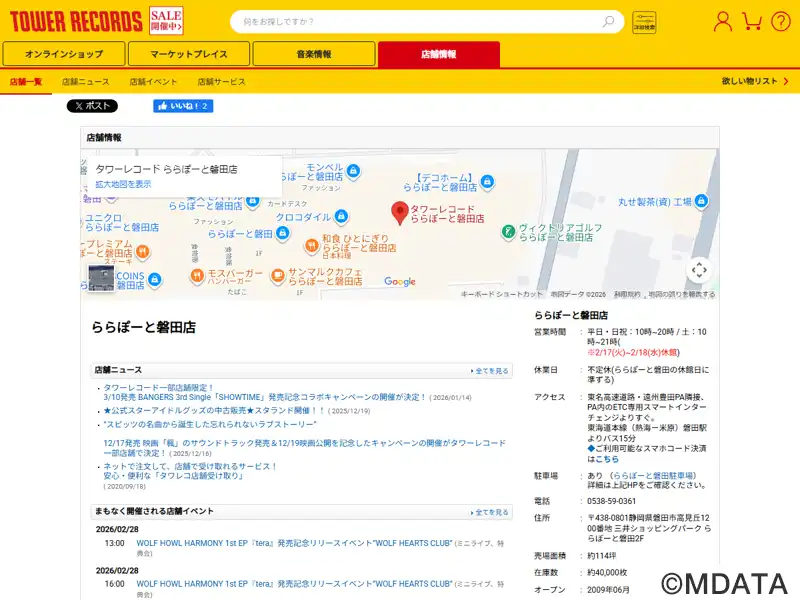Click the red Tower Records map pin

click(399, 213)
